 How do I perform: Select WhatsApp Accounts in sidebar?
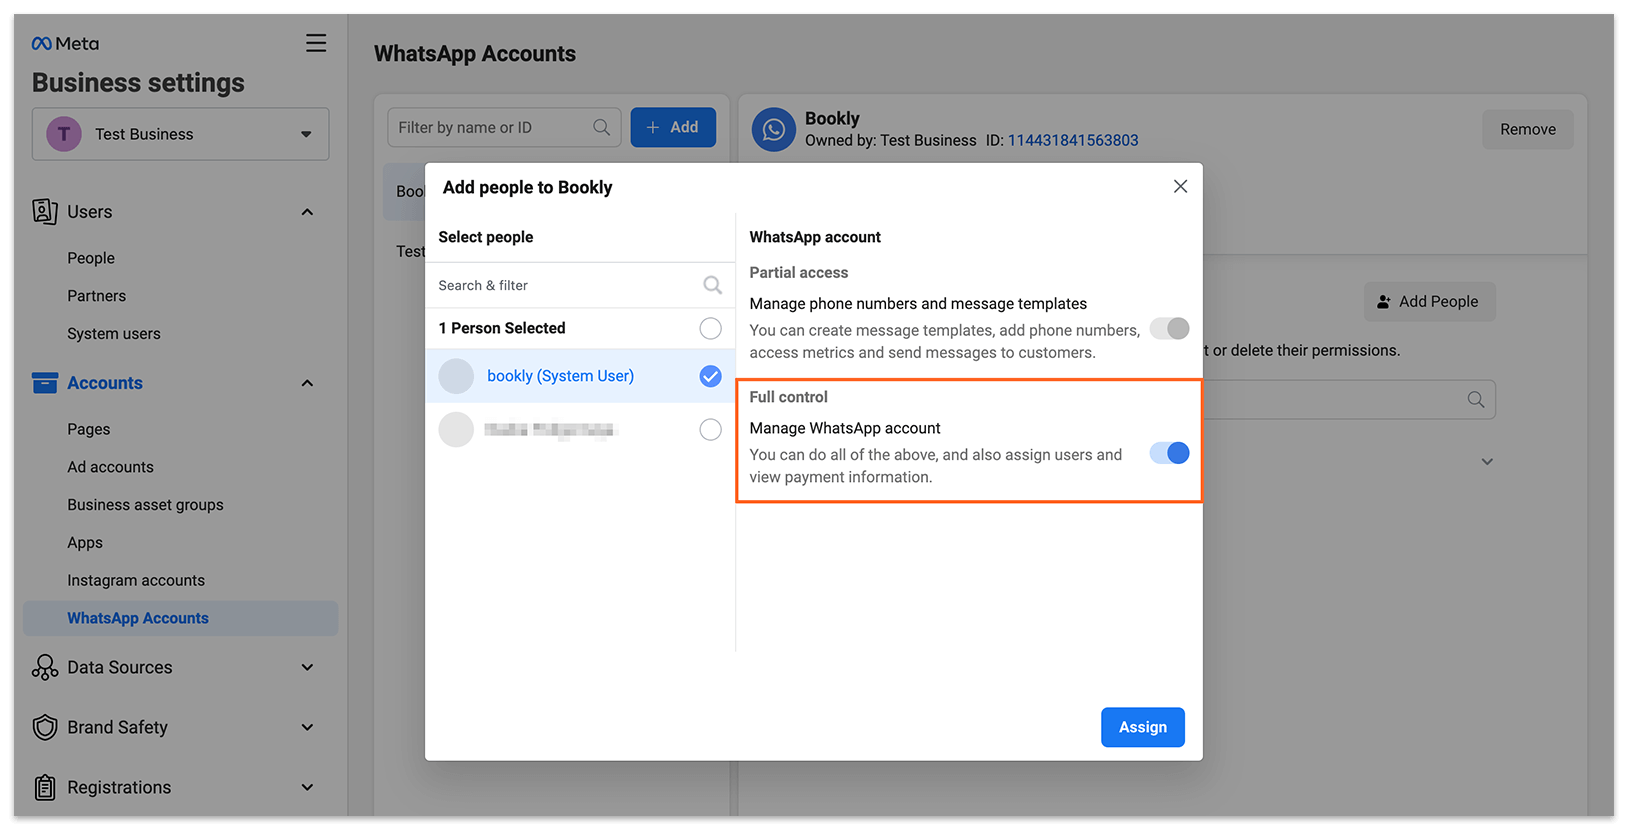point(181,618)
